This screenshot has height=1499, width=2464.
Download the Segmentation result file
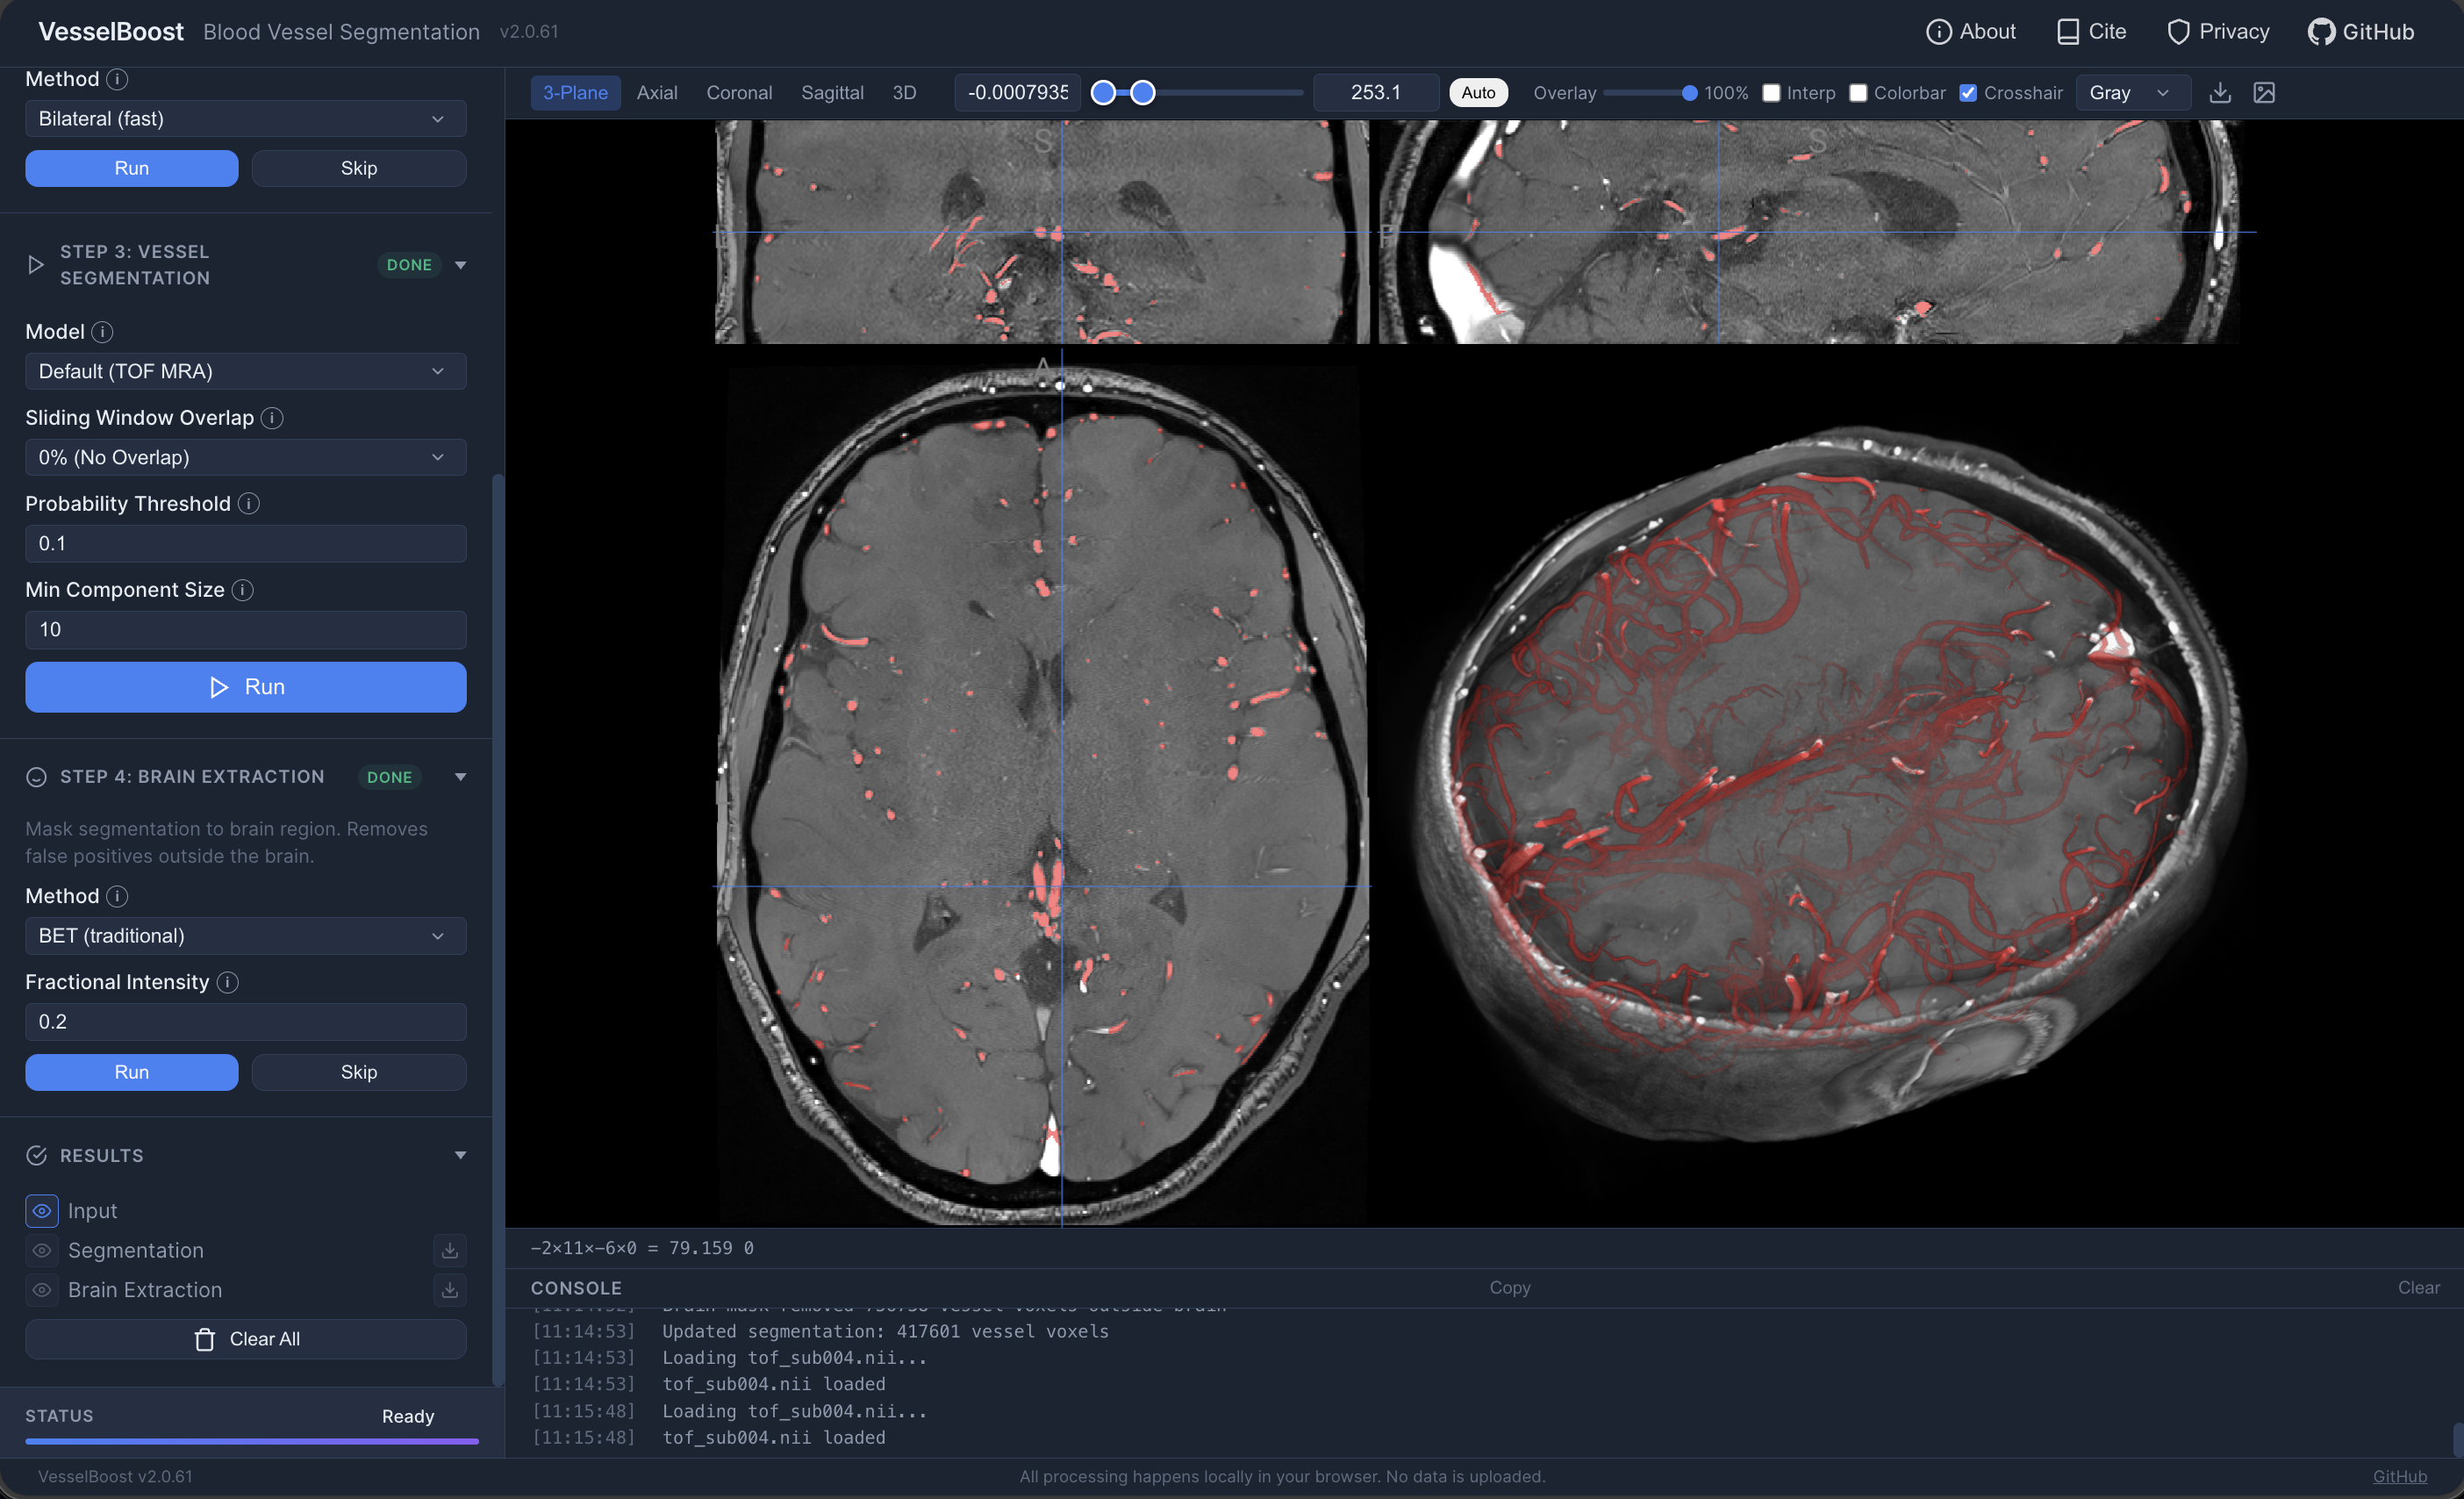pyautogui.click(x=450, y=1250)
